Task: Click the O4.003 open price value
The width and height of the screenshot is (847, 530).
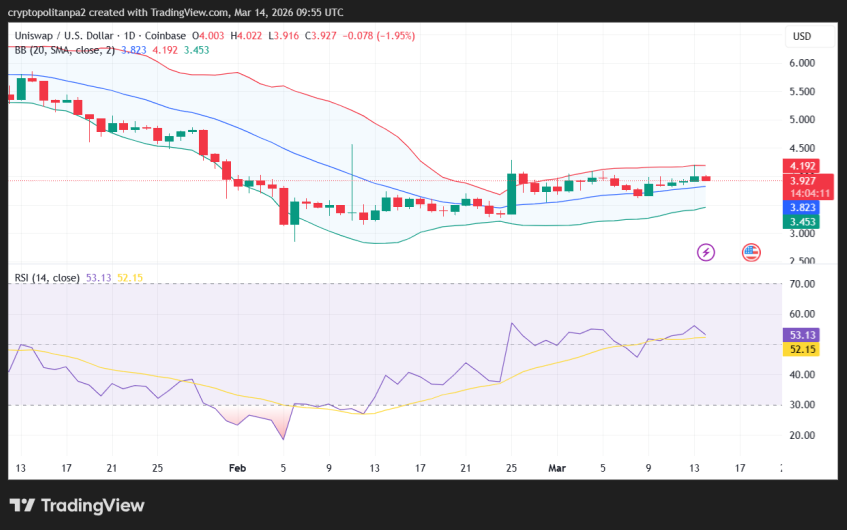Action: pos(208,36)
